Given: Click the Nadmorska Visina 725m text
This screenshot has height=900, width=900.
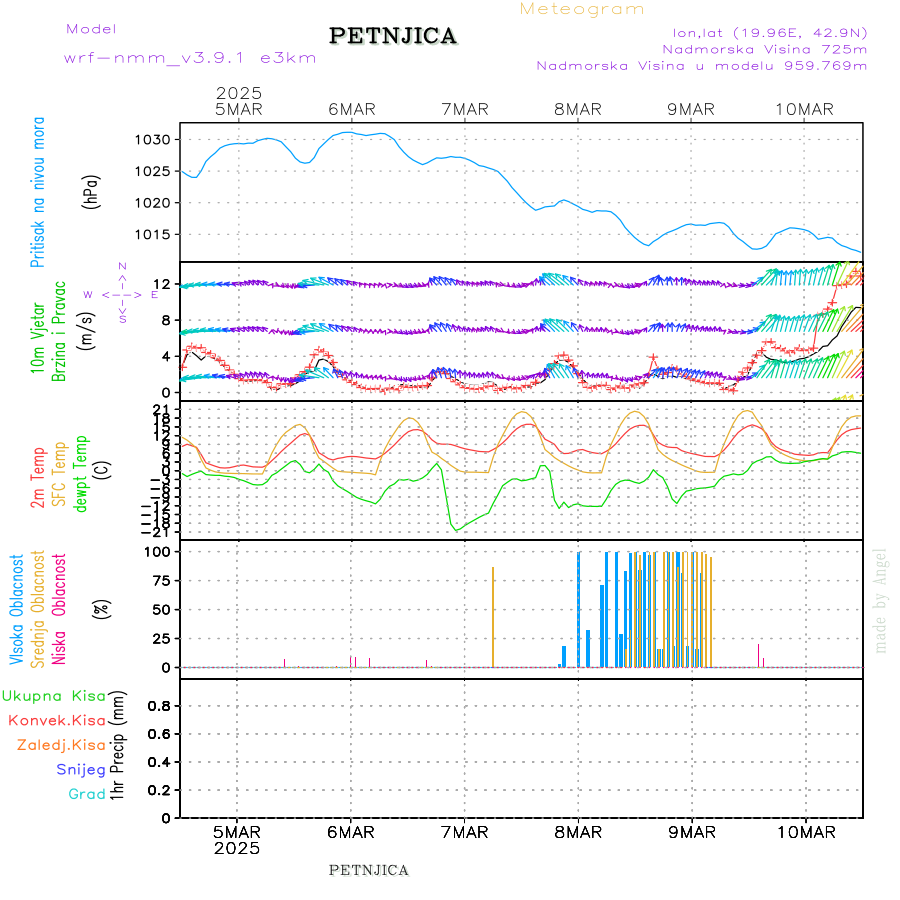Looking at the screenshot, I should 764,48.
